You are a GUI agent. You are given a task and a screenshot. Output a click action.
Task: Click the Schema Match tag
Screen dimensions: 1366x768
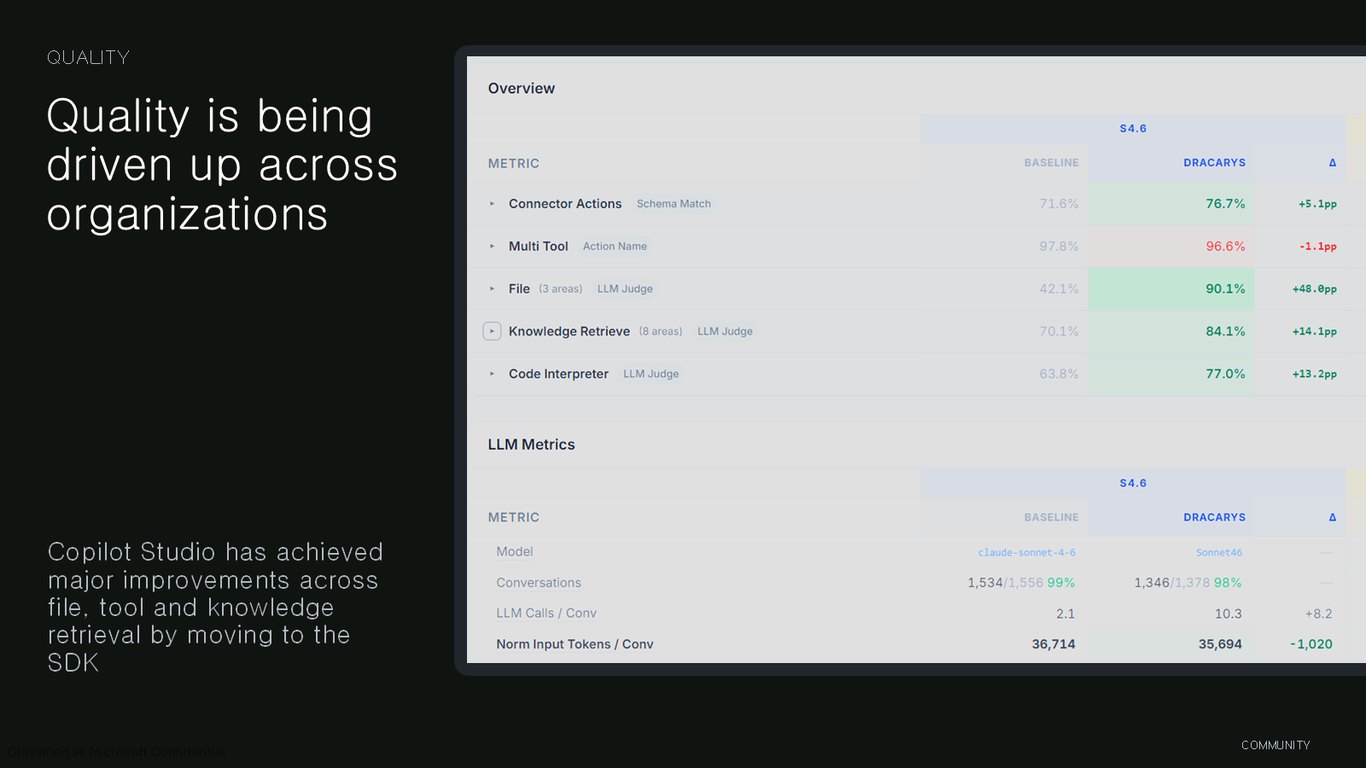(x=674, y=204)
